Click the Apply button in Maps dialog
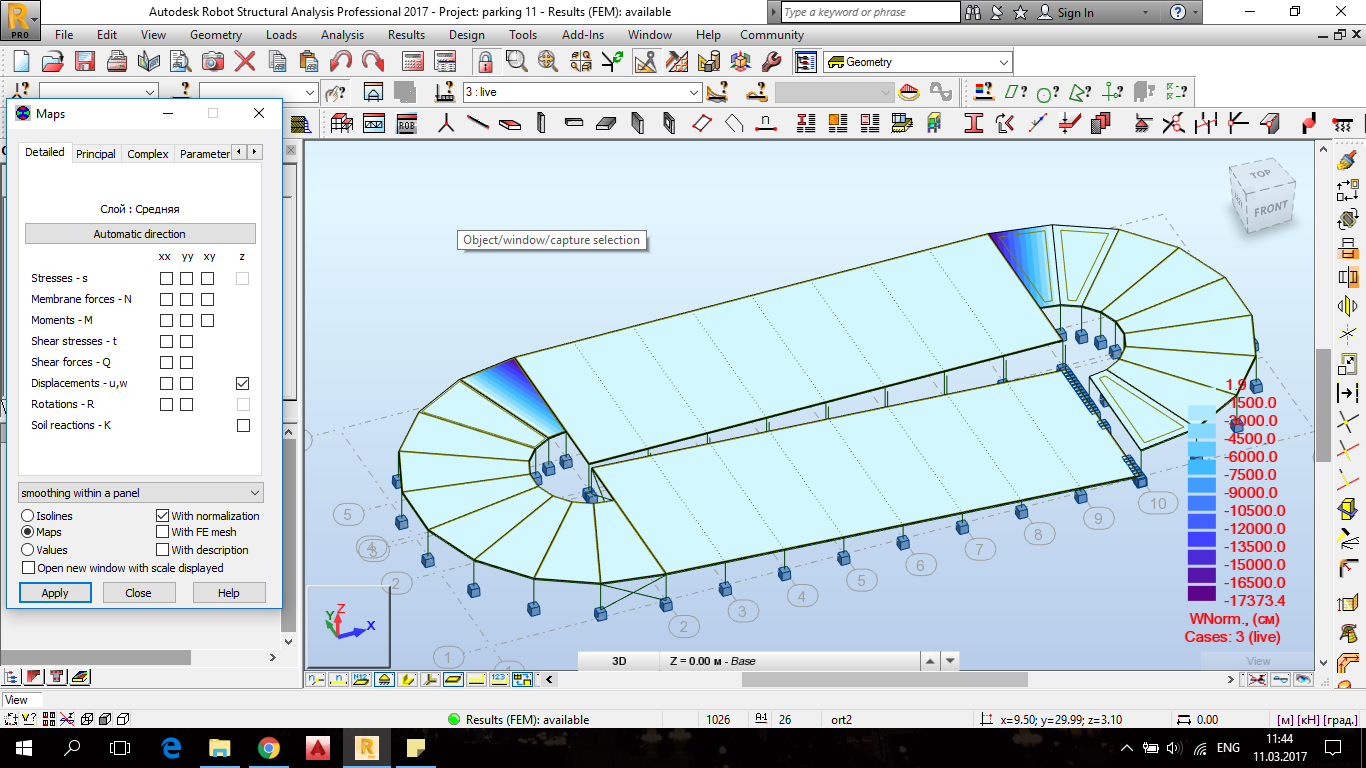 (x=55, y=593)
